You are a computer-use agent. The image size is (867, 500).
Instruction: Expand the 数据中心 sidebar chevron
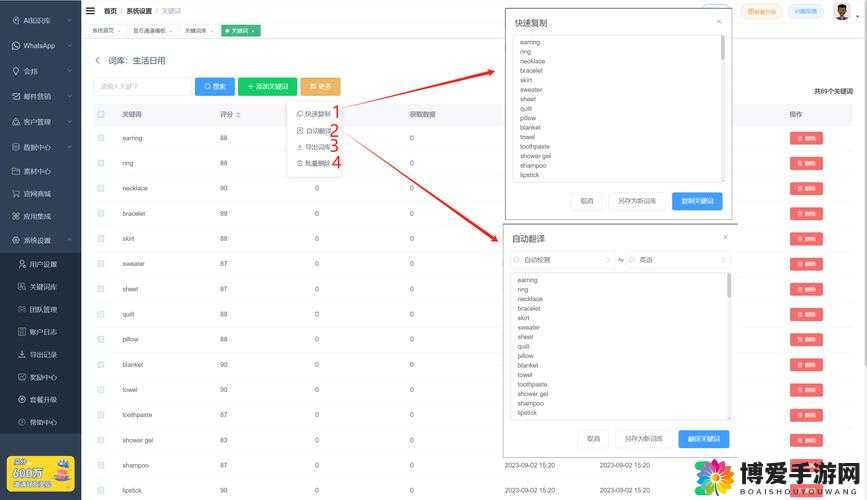[70, 147]
